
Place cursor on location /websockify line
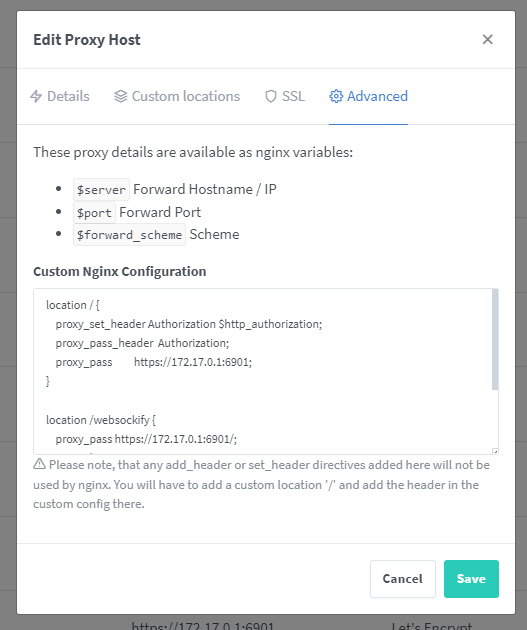pos(101,420)
